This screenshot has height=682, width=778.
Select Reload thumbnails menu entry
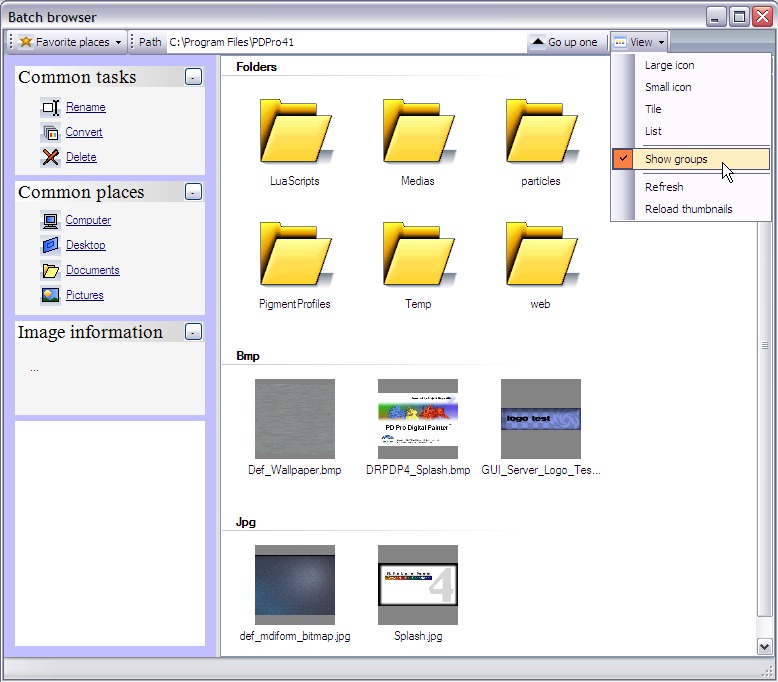(x=688, y=209)
